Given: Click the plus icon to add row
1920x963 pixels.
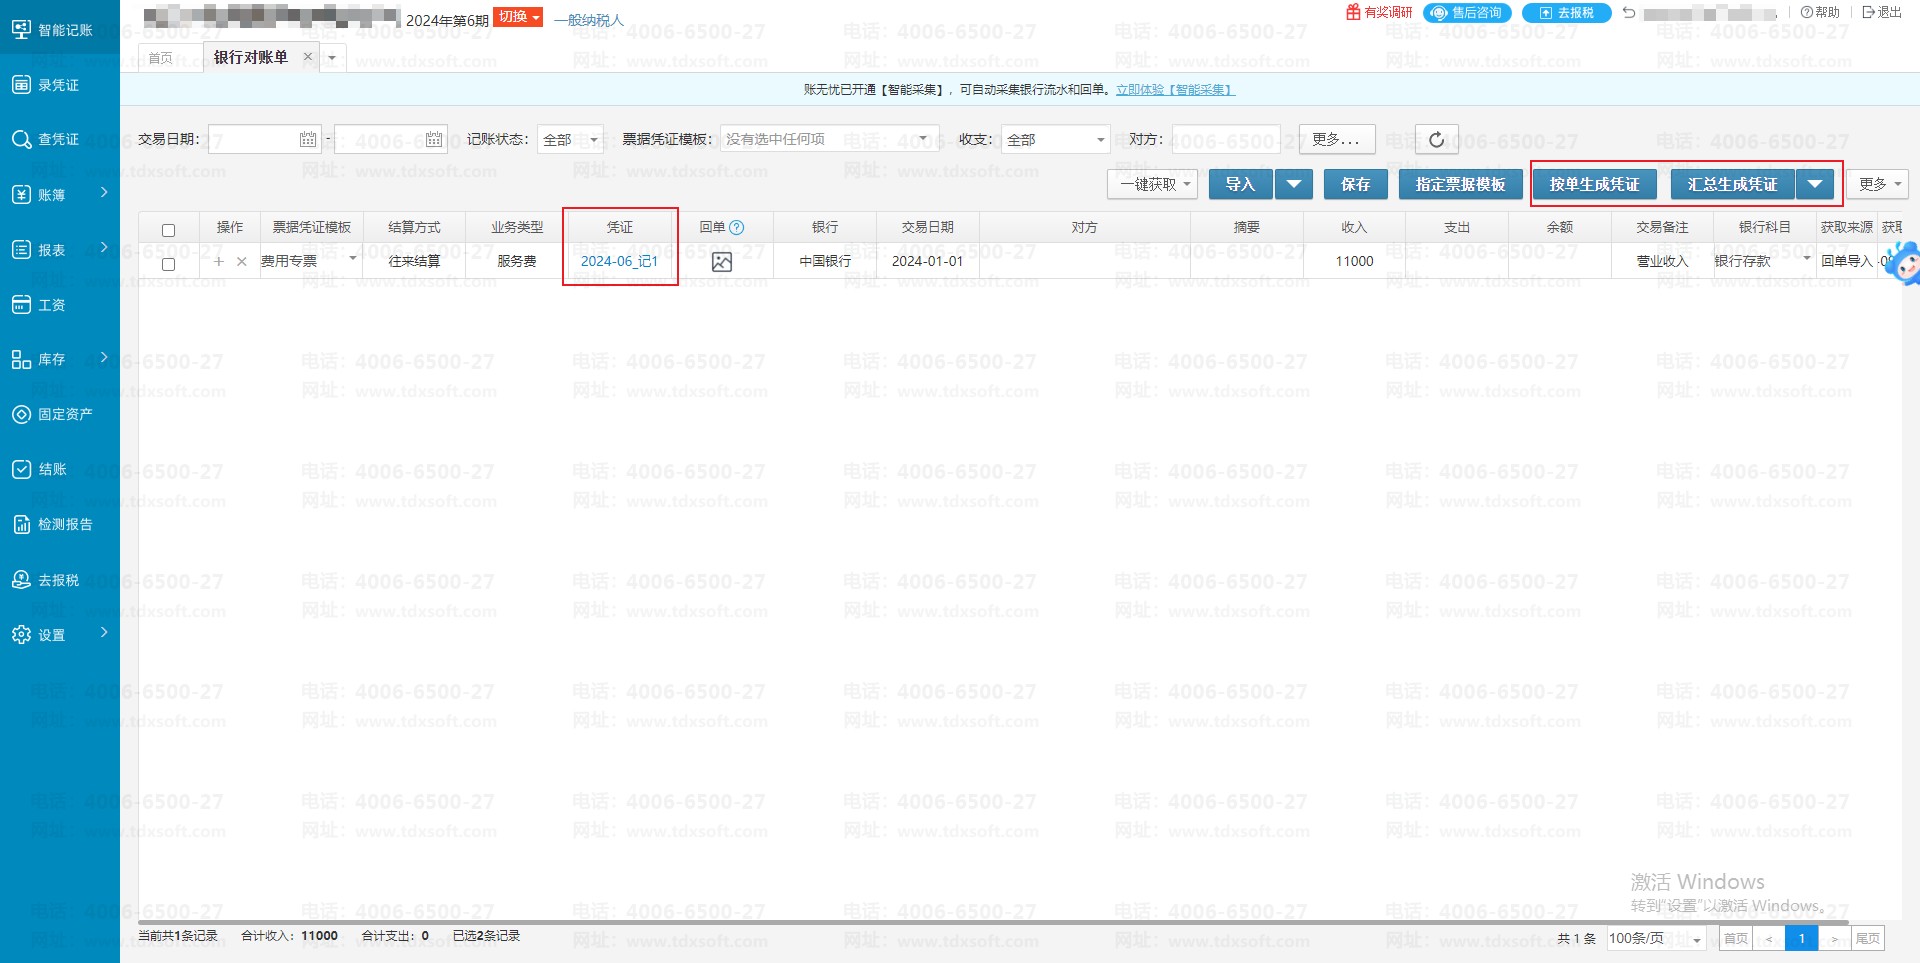Looking at the screenshot, I should tap(219, 262).
